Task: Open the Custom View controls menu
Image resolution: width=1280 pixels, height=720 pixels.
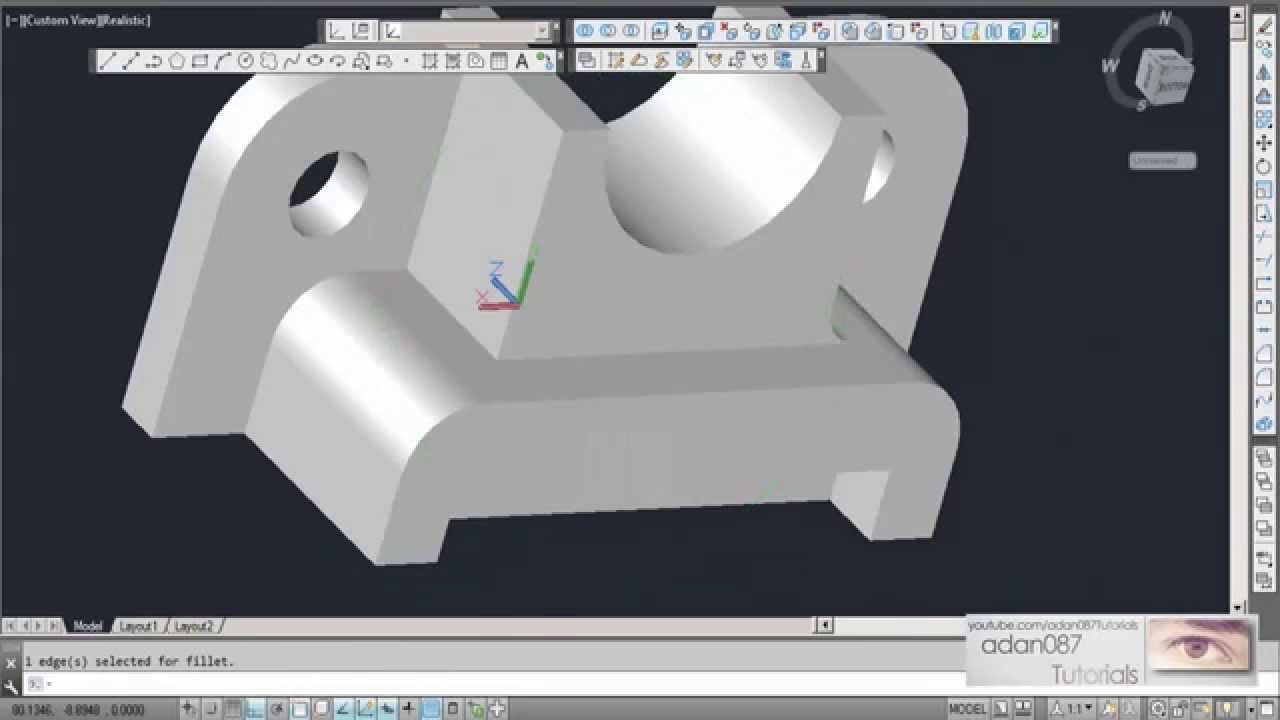Action: [x=60, y=20]
